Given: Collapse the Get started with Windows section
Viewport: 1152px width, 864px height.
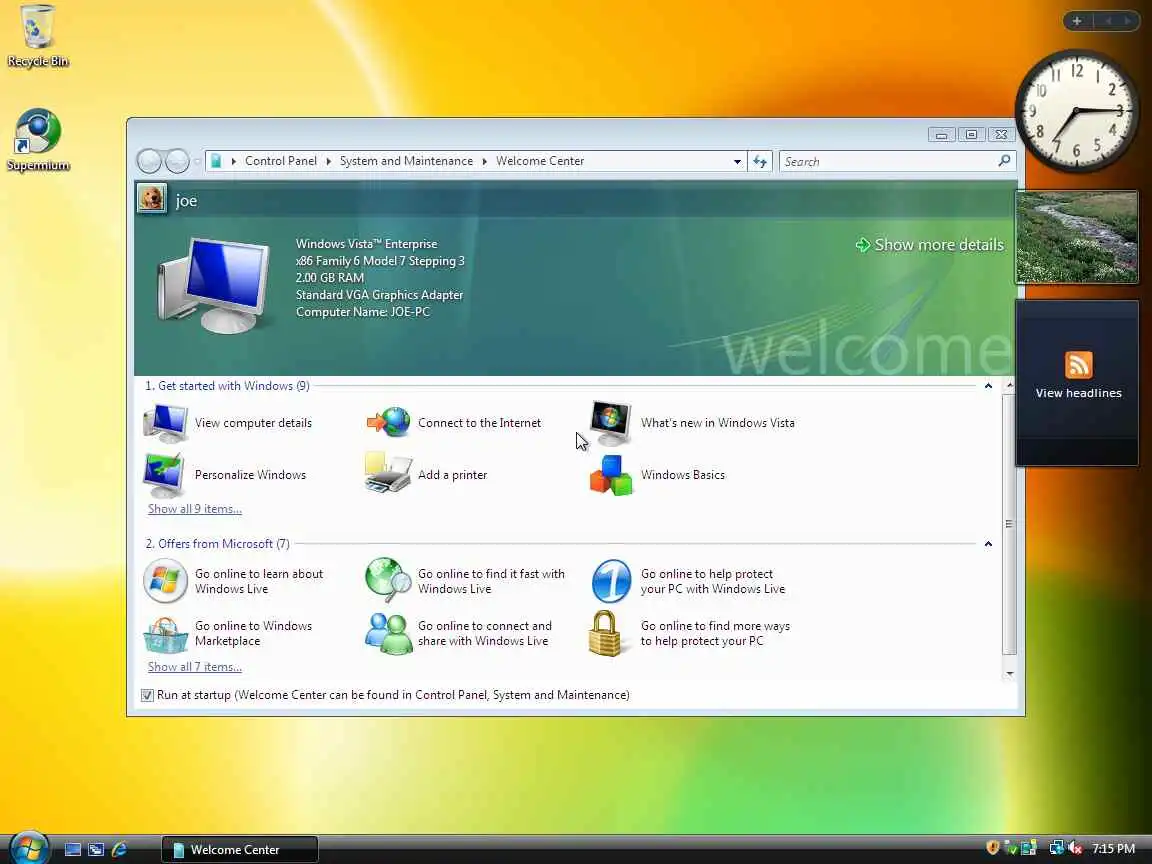Looking at the screenshot, I should 988,386.
